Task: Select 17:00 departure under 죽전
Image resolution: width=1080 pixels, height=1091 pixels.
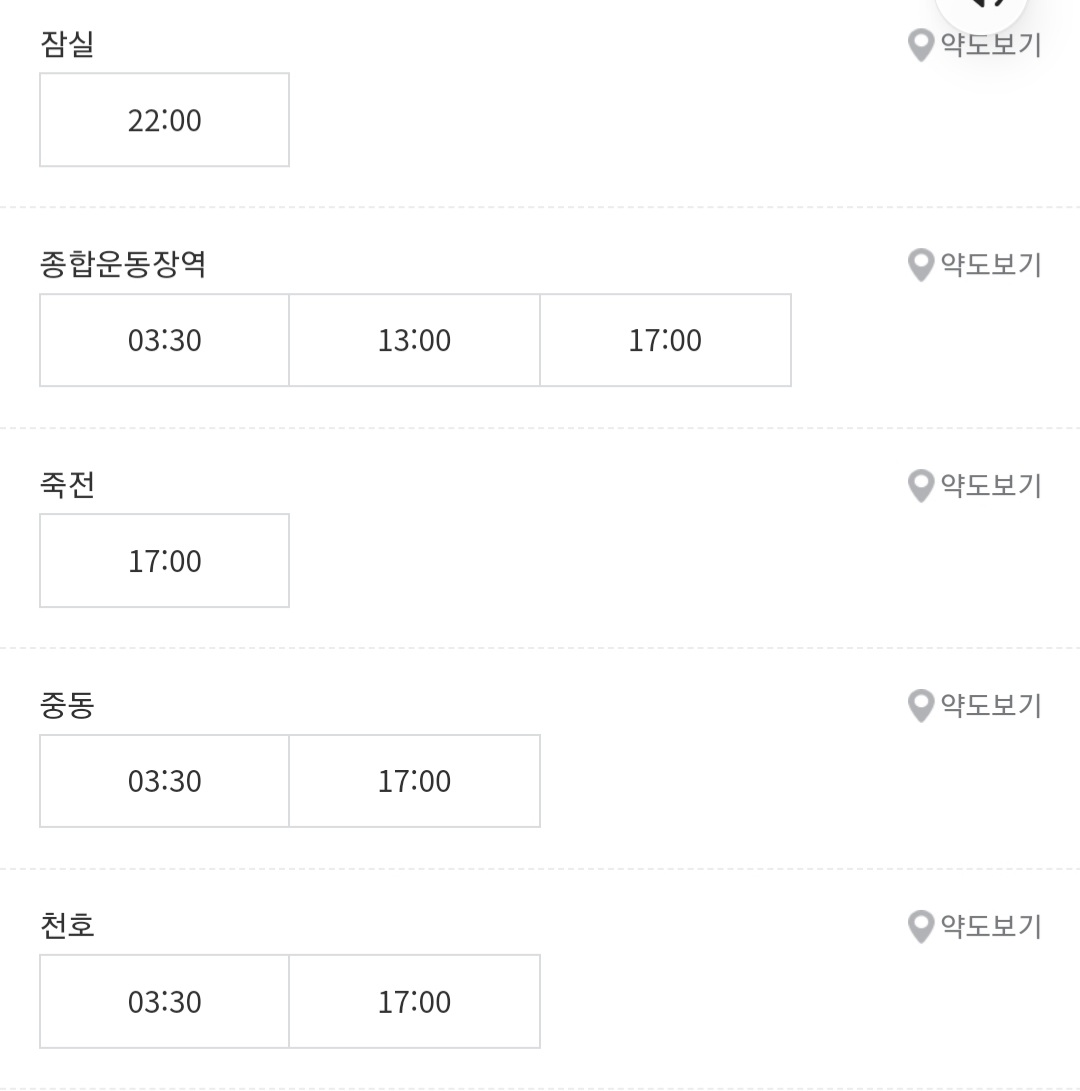Action: [164, 561]
